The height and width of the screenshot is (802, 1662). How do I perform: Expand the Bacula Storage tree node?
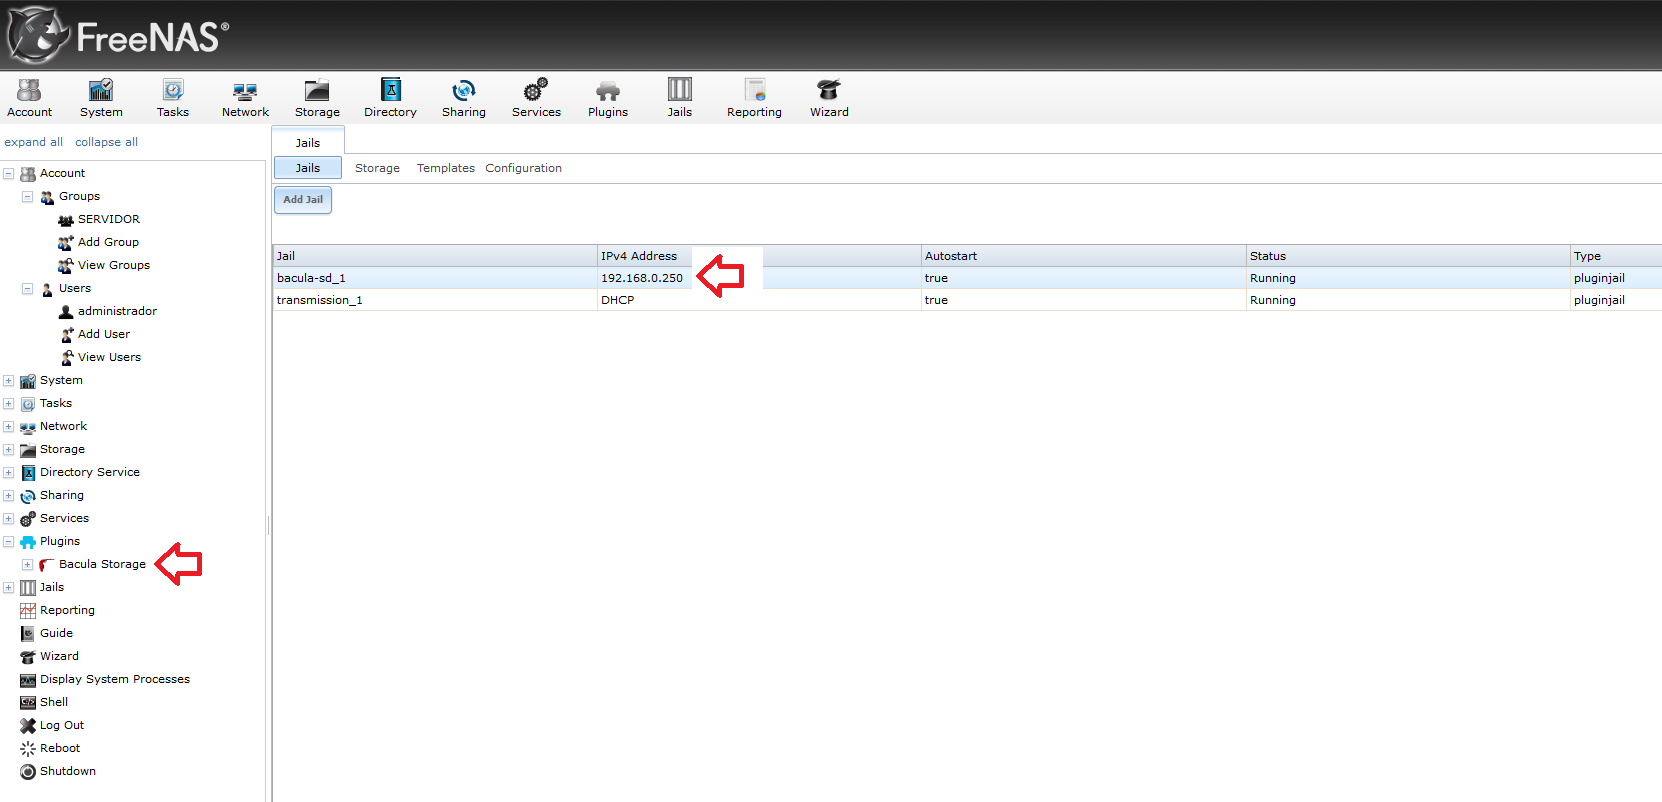click(28, 565)
